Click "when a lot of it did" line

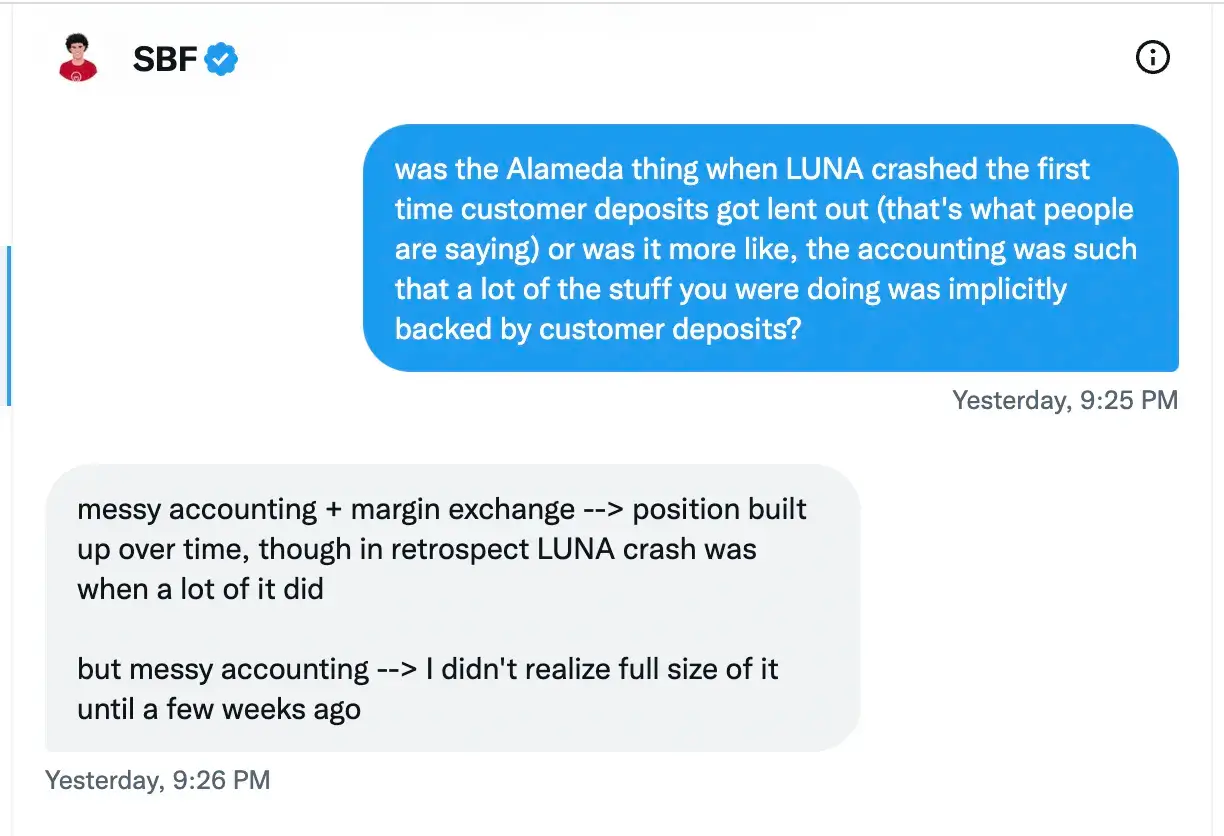[200, 589]
